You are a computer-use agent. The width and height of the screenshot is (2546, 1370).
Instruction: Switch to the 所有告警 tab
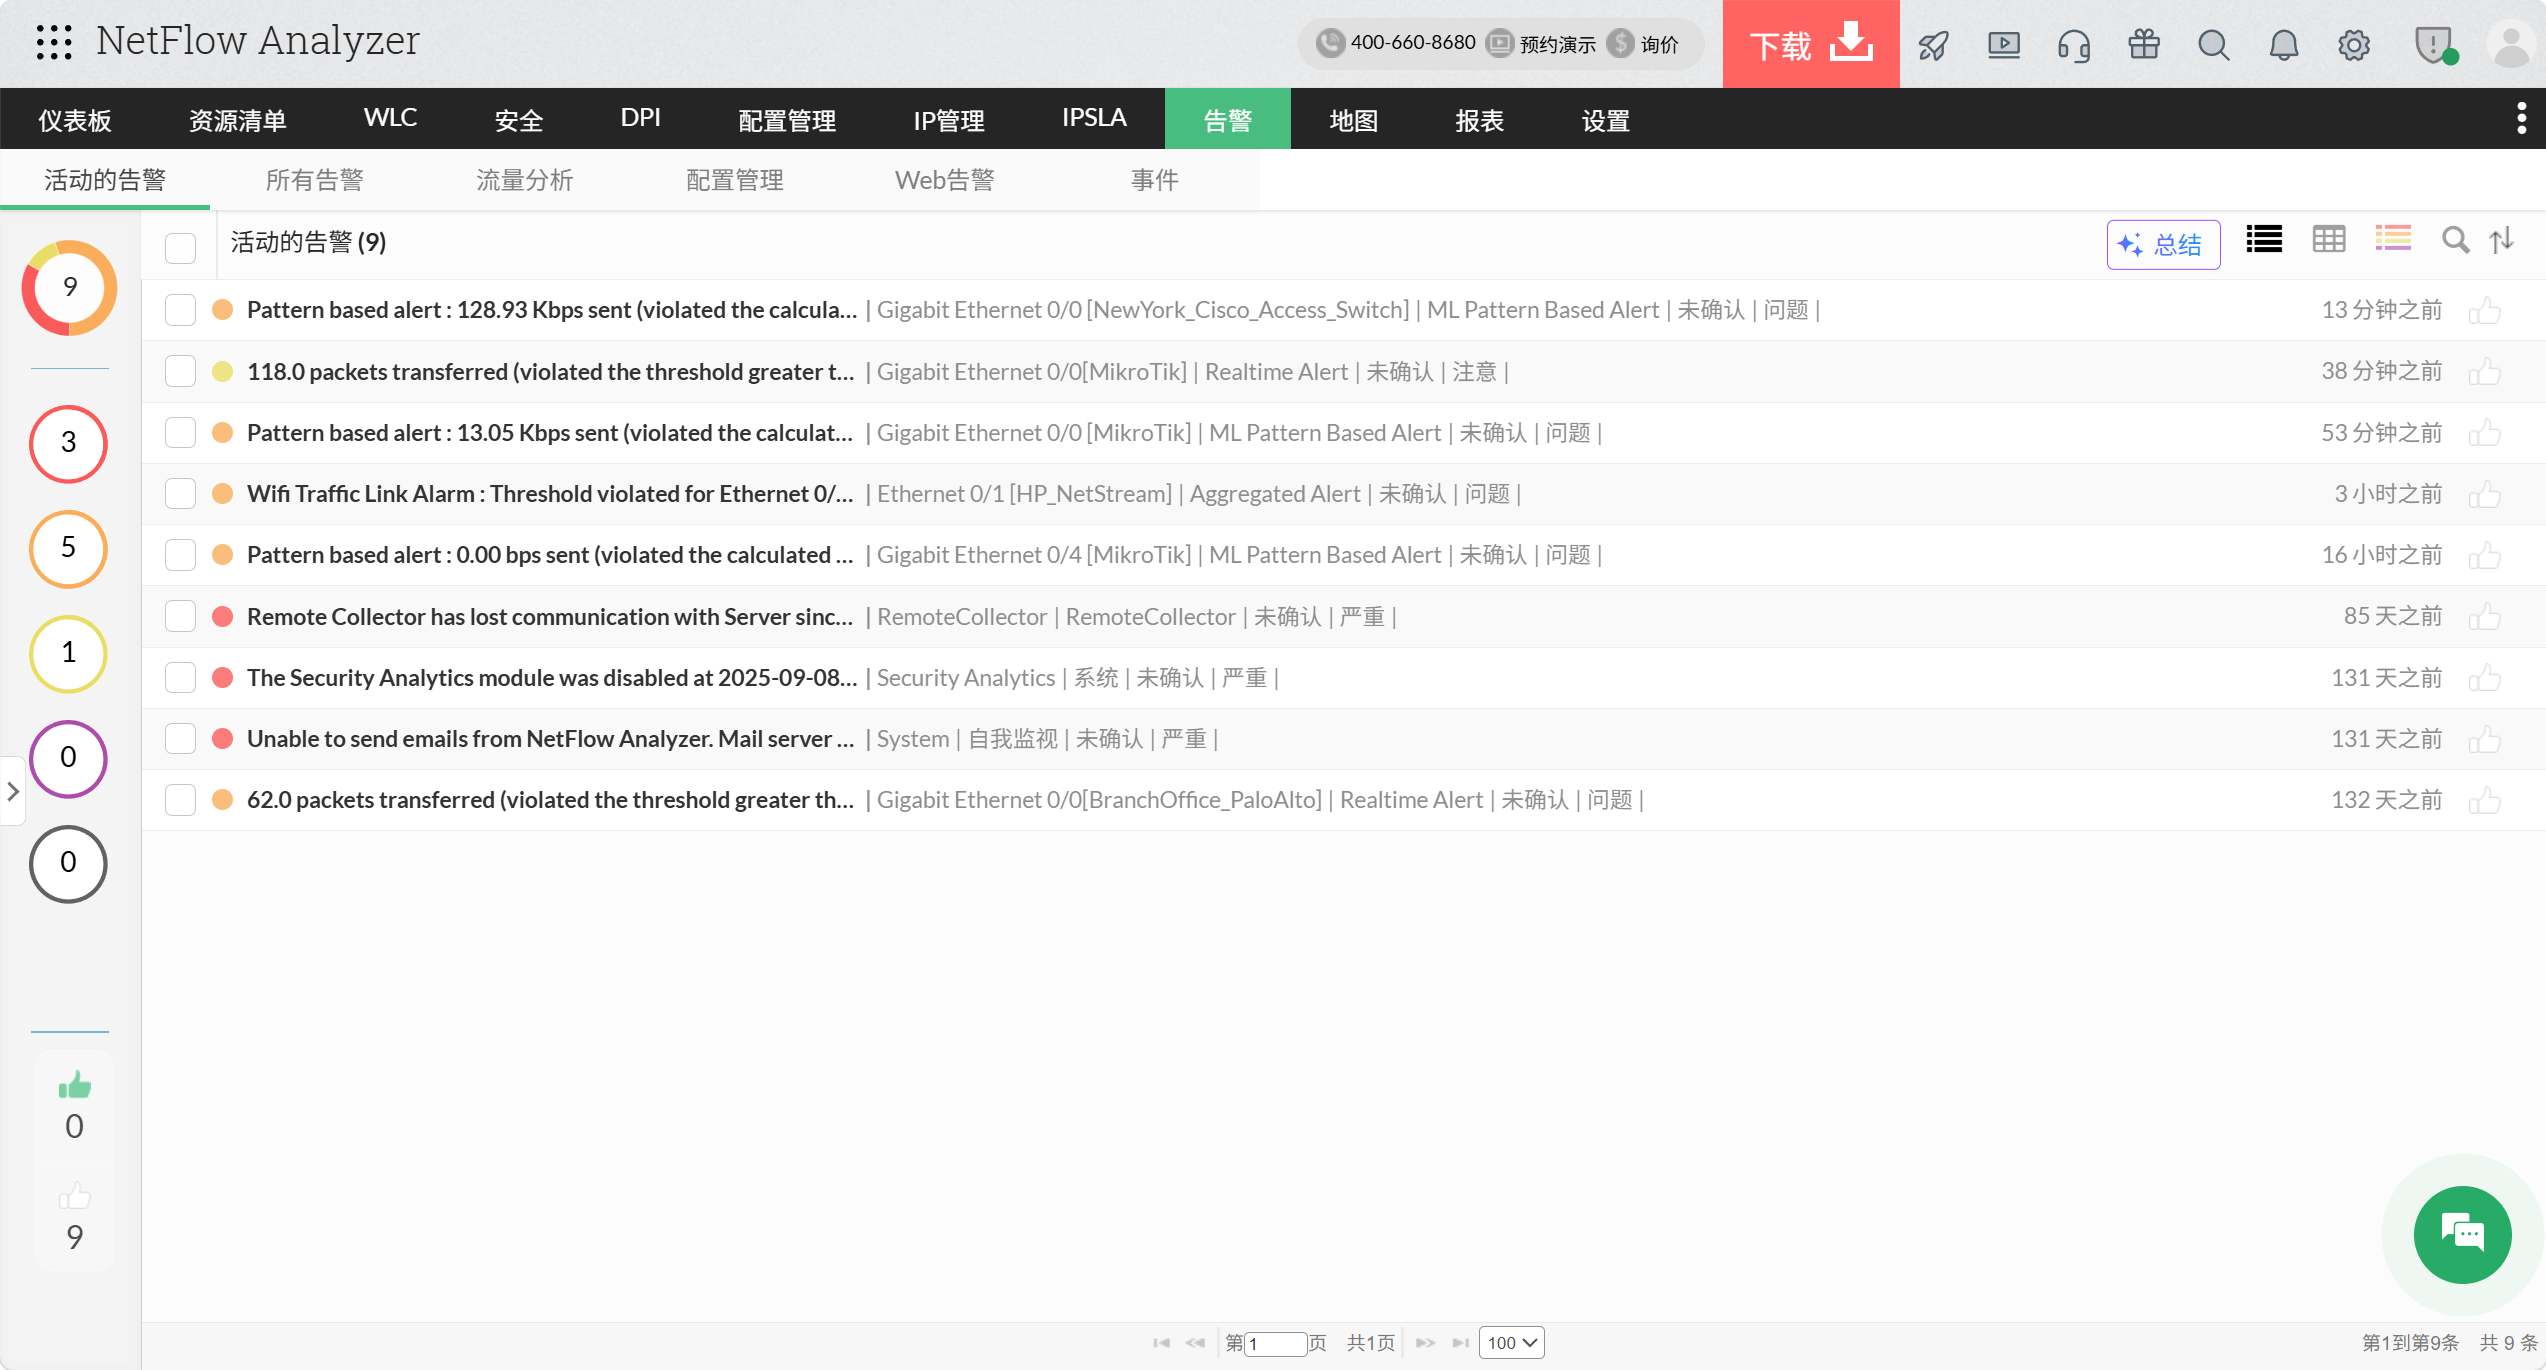tap(314, 180)
